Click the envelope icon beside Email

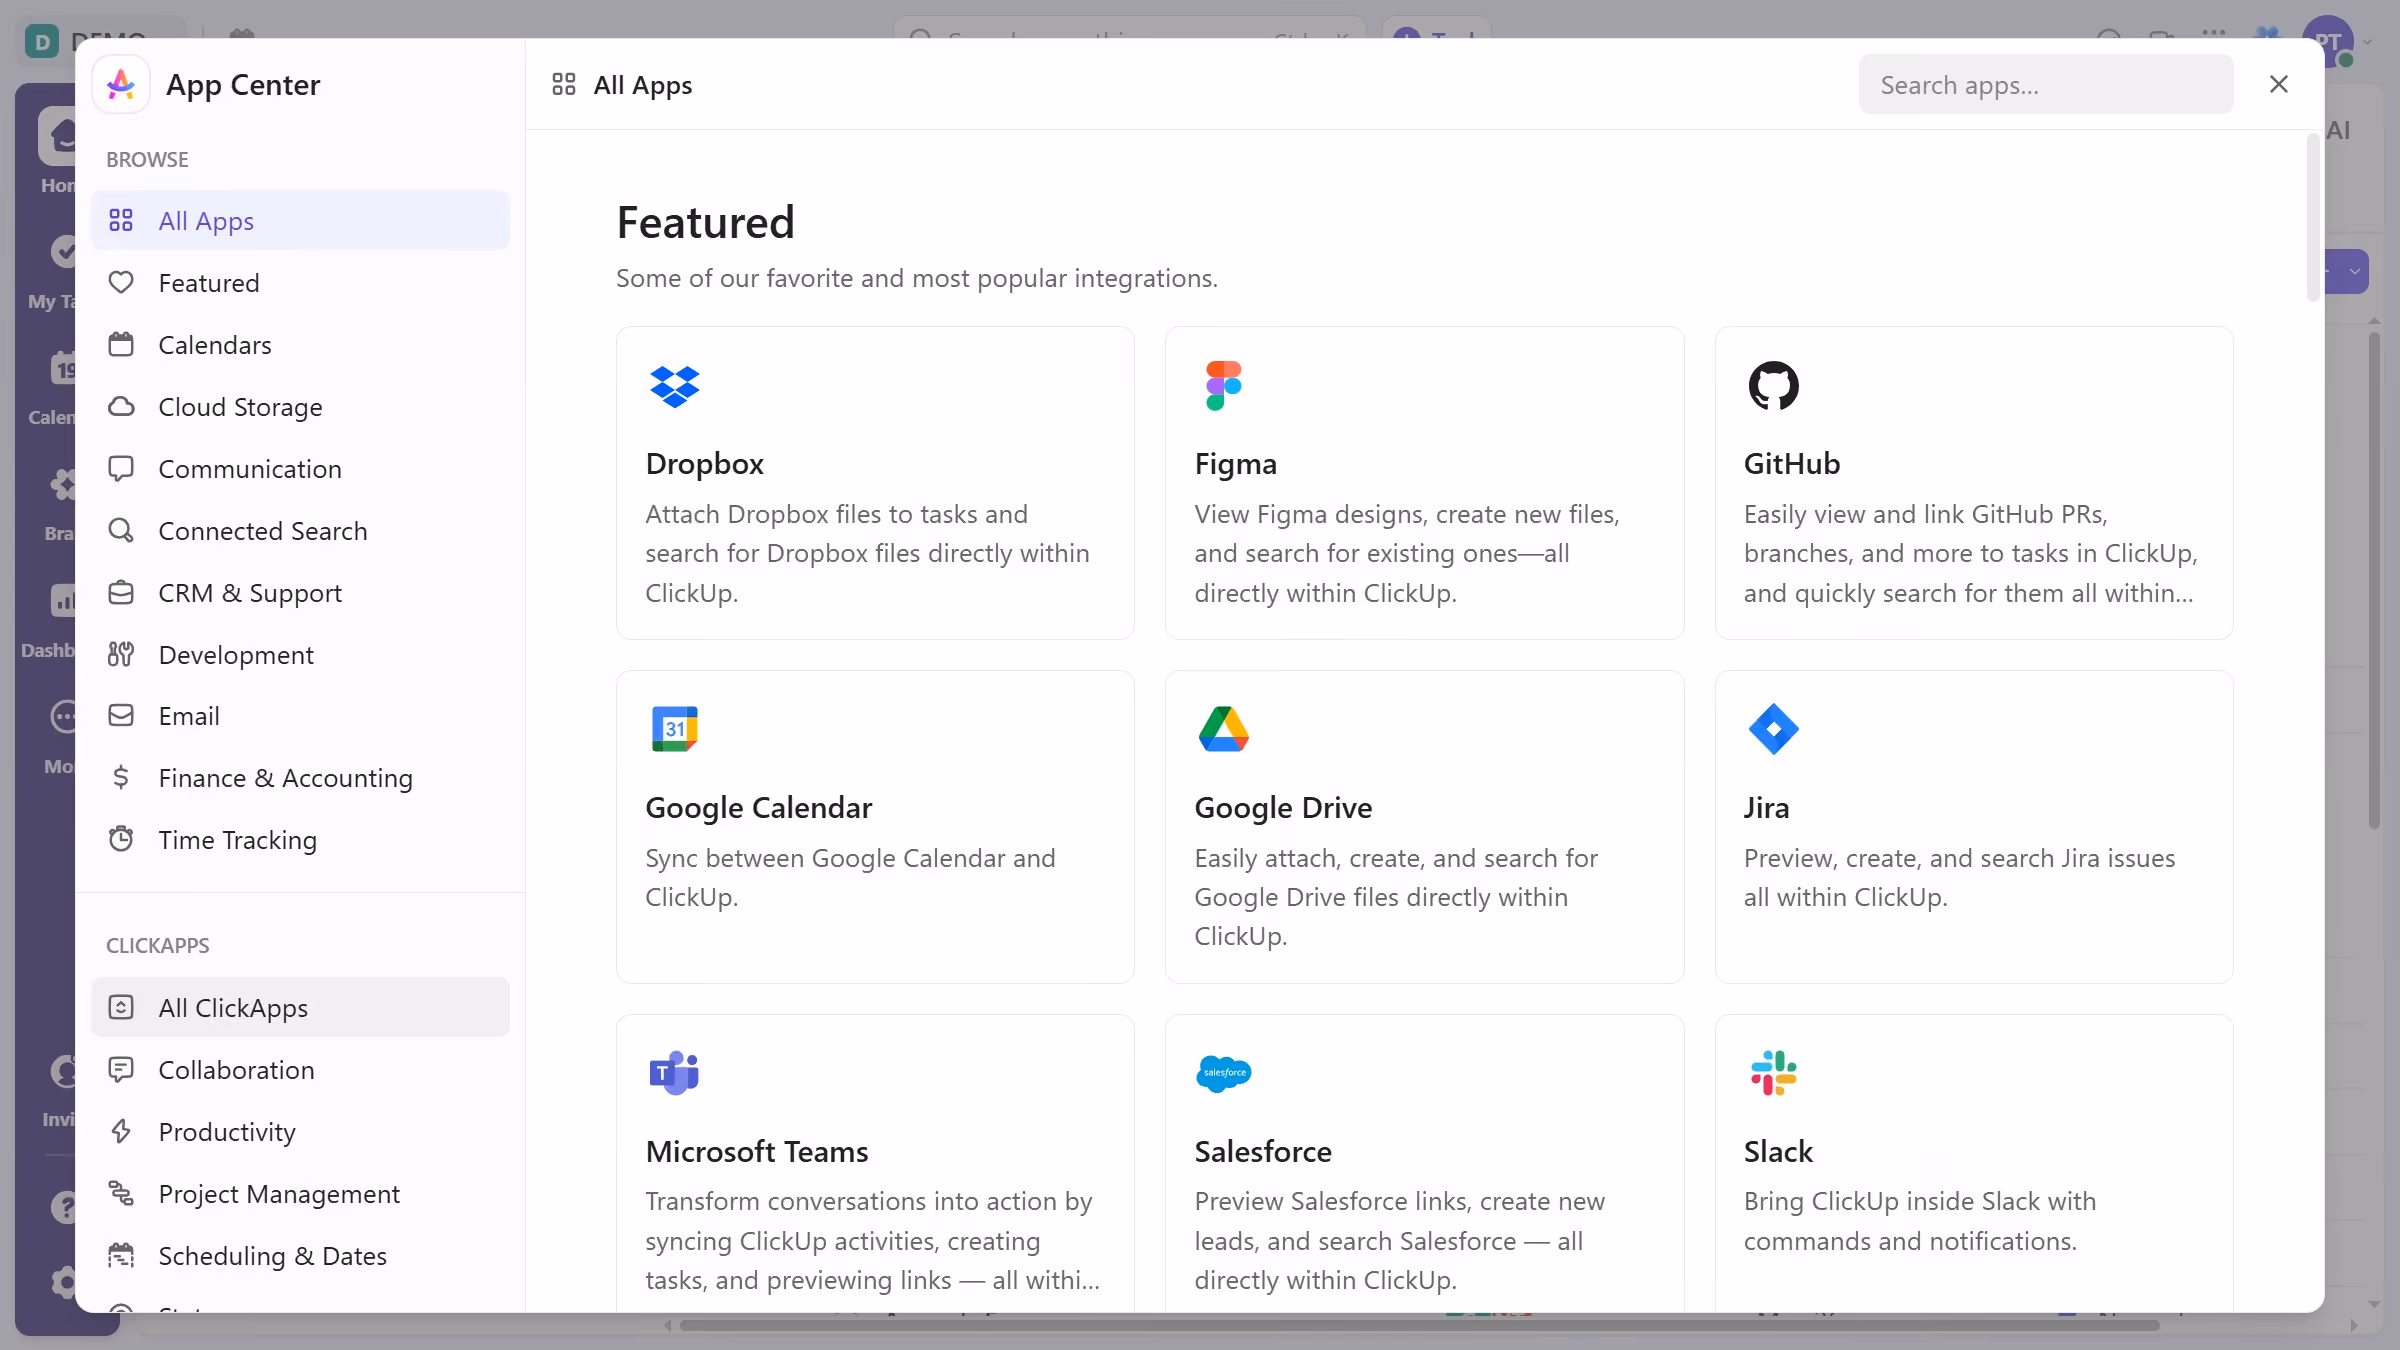coord(121,716)
